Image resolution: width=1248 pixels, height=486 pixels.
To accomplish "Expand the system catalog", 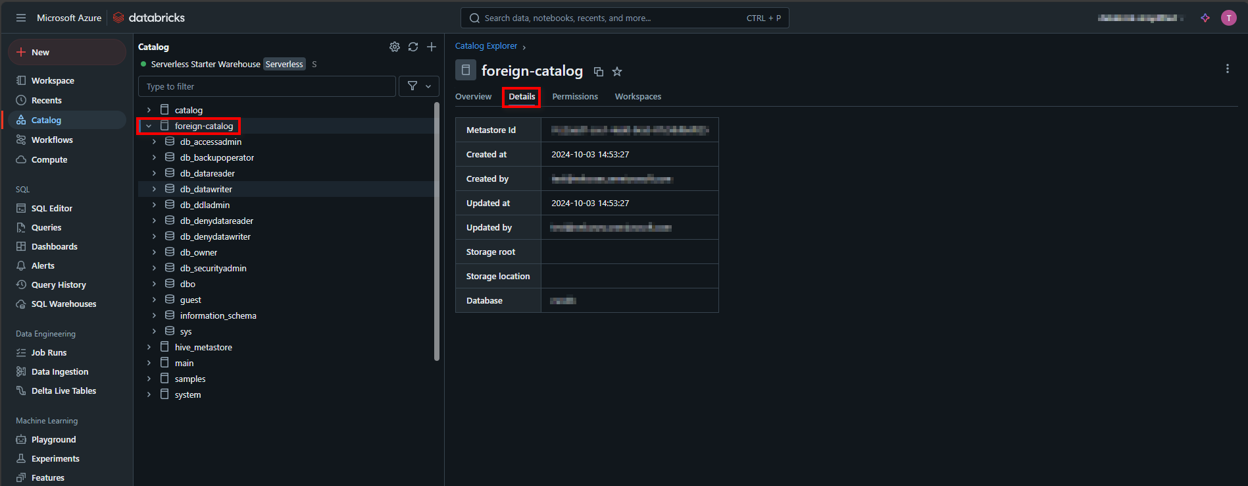I will [149, 395].
